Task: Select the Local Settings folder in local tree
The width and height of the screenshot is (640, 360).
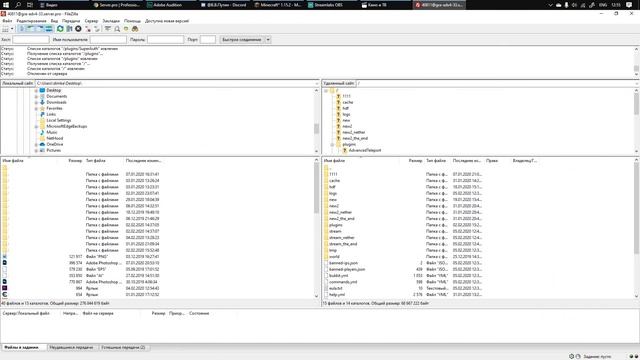Action: (x=59, y=120)
